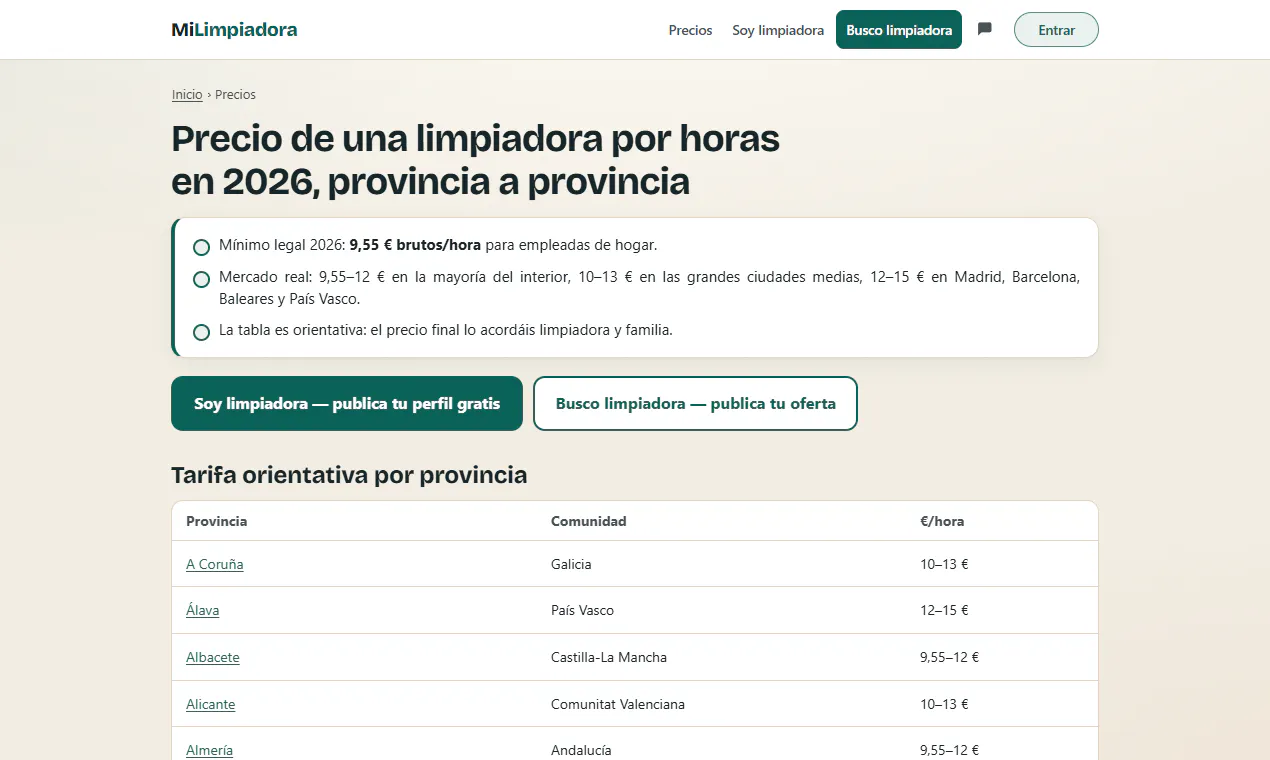The height and width of the screenshot is (760, 1270).
Task: Open the A Coruña province link
Action: [x=215, y=564]
